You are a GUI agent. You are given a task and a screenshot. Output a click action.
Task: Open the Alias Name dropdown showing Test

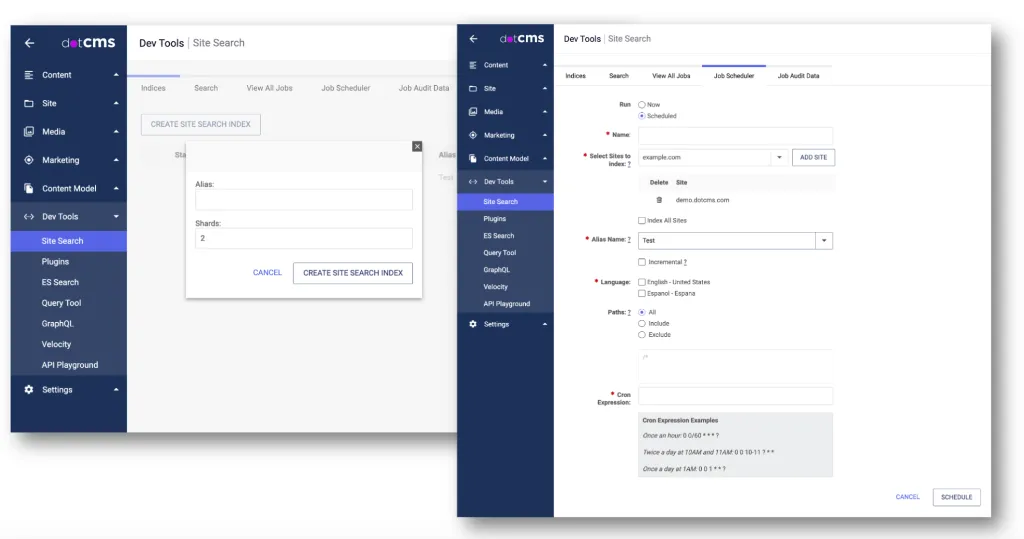pos(824,241)
